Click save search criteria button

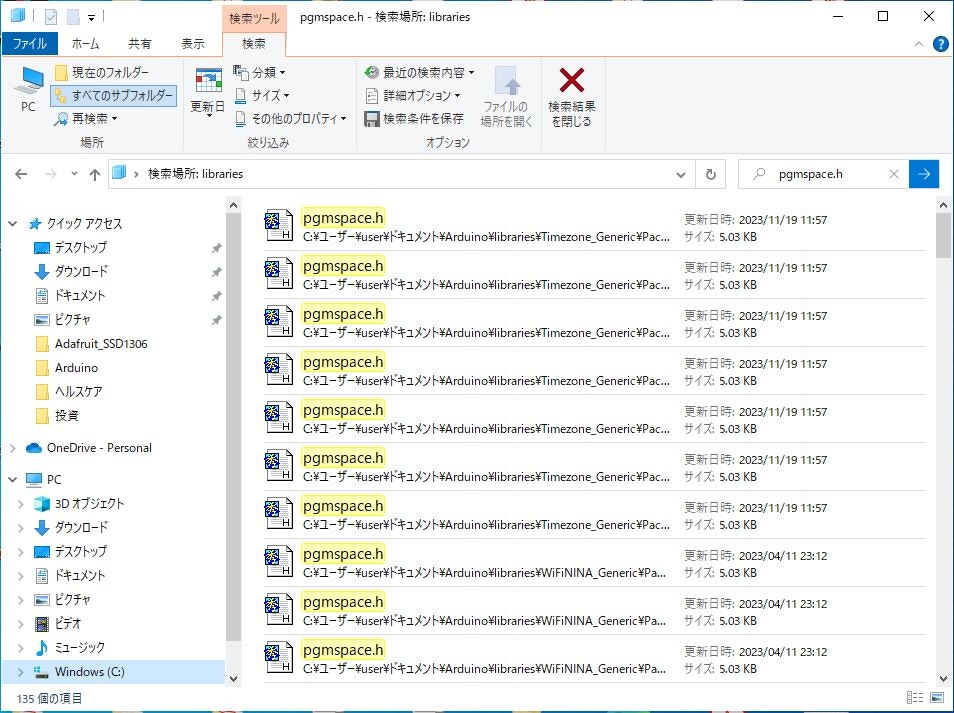[x=414, y=119]
